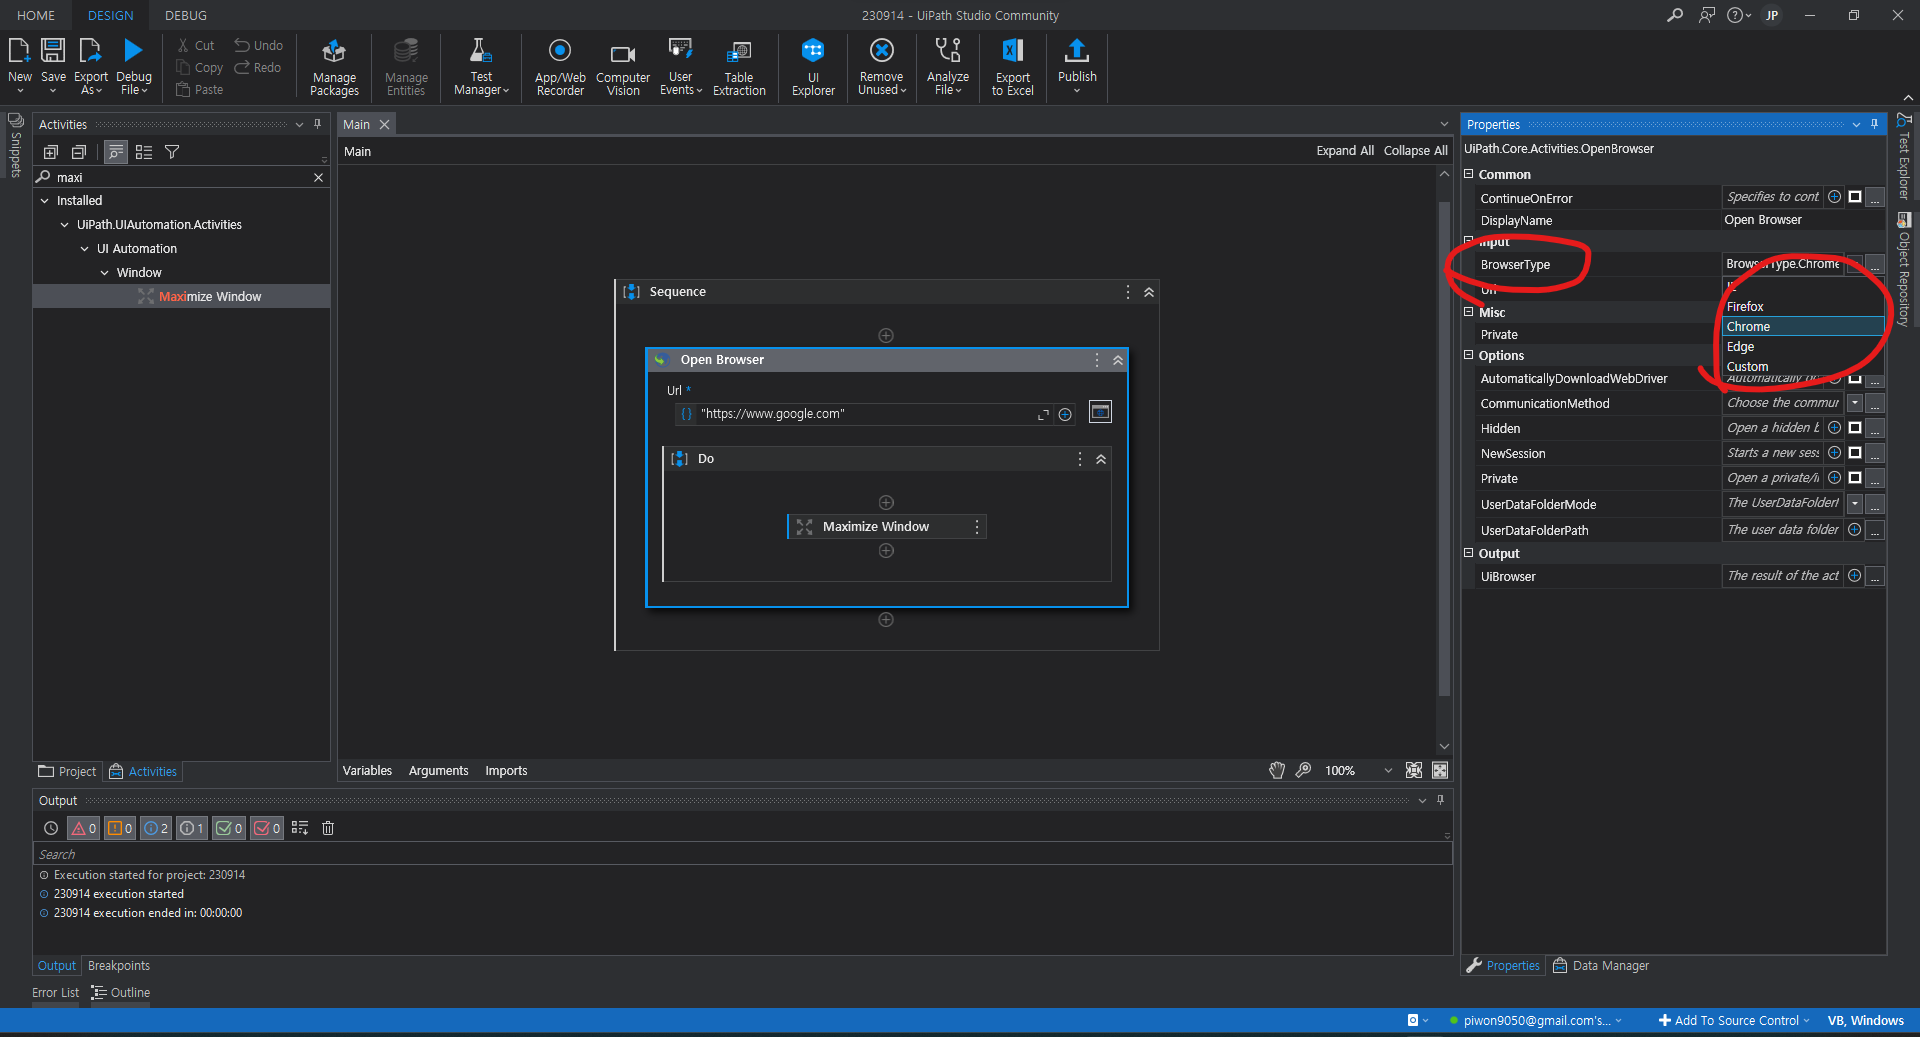Open Test Manager
Image resolution: width=1920 pixels, height=1037 pixels.
coord(481,66)
